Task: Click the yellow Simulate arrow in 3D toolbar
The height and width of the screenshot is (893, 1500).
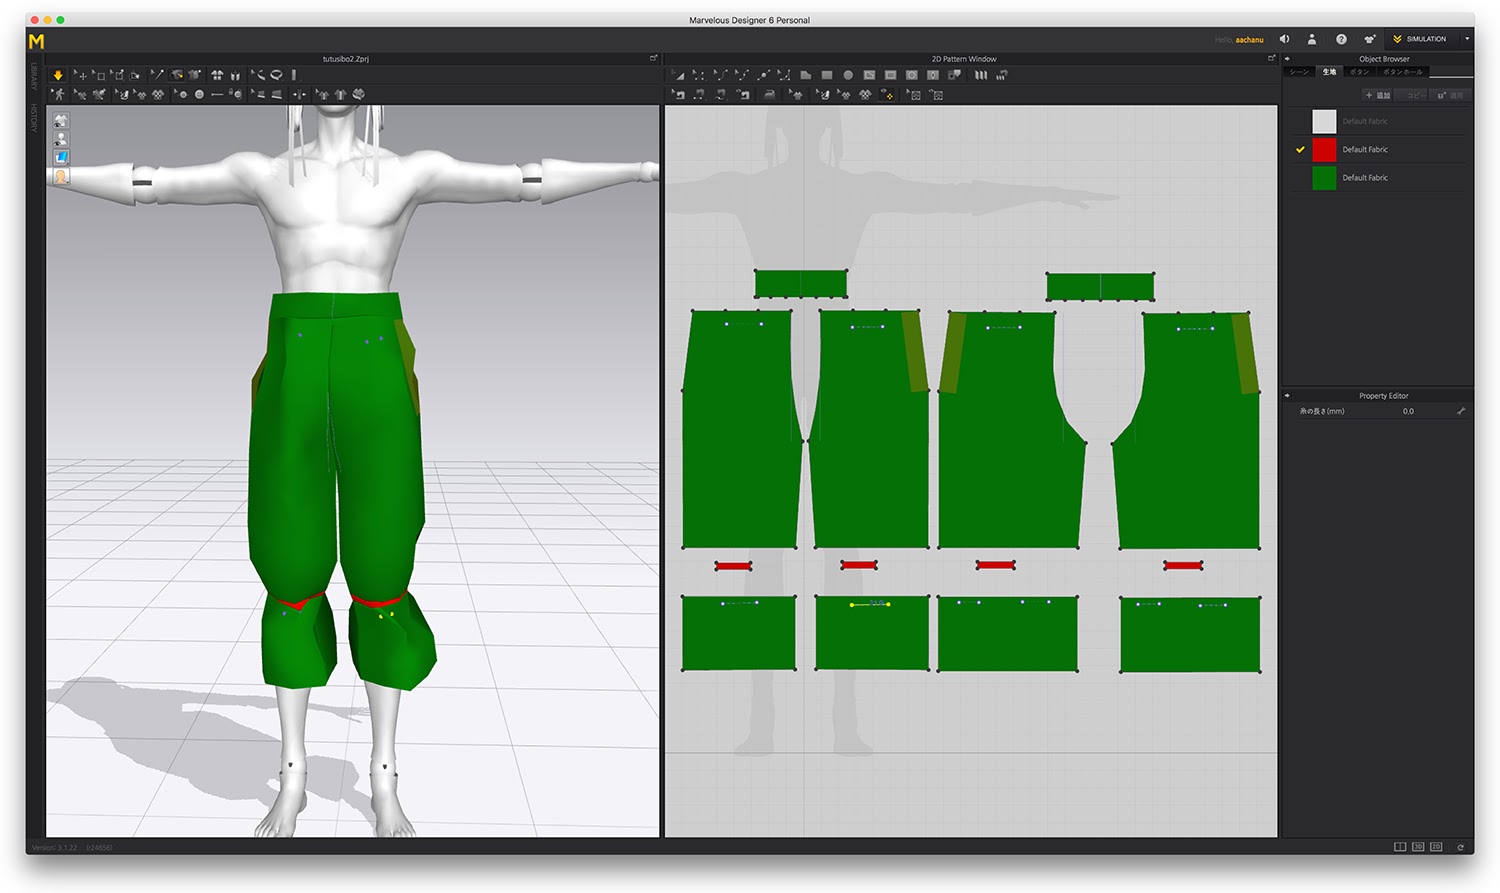Action: [58, 75]
